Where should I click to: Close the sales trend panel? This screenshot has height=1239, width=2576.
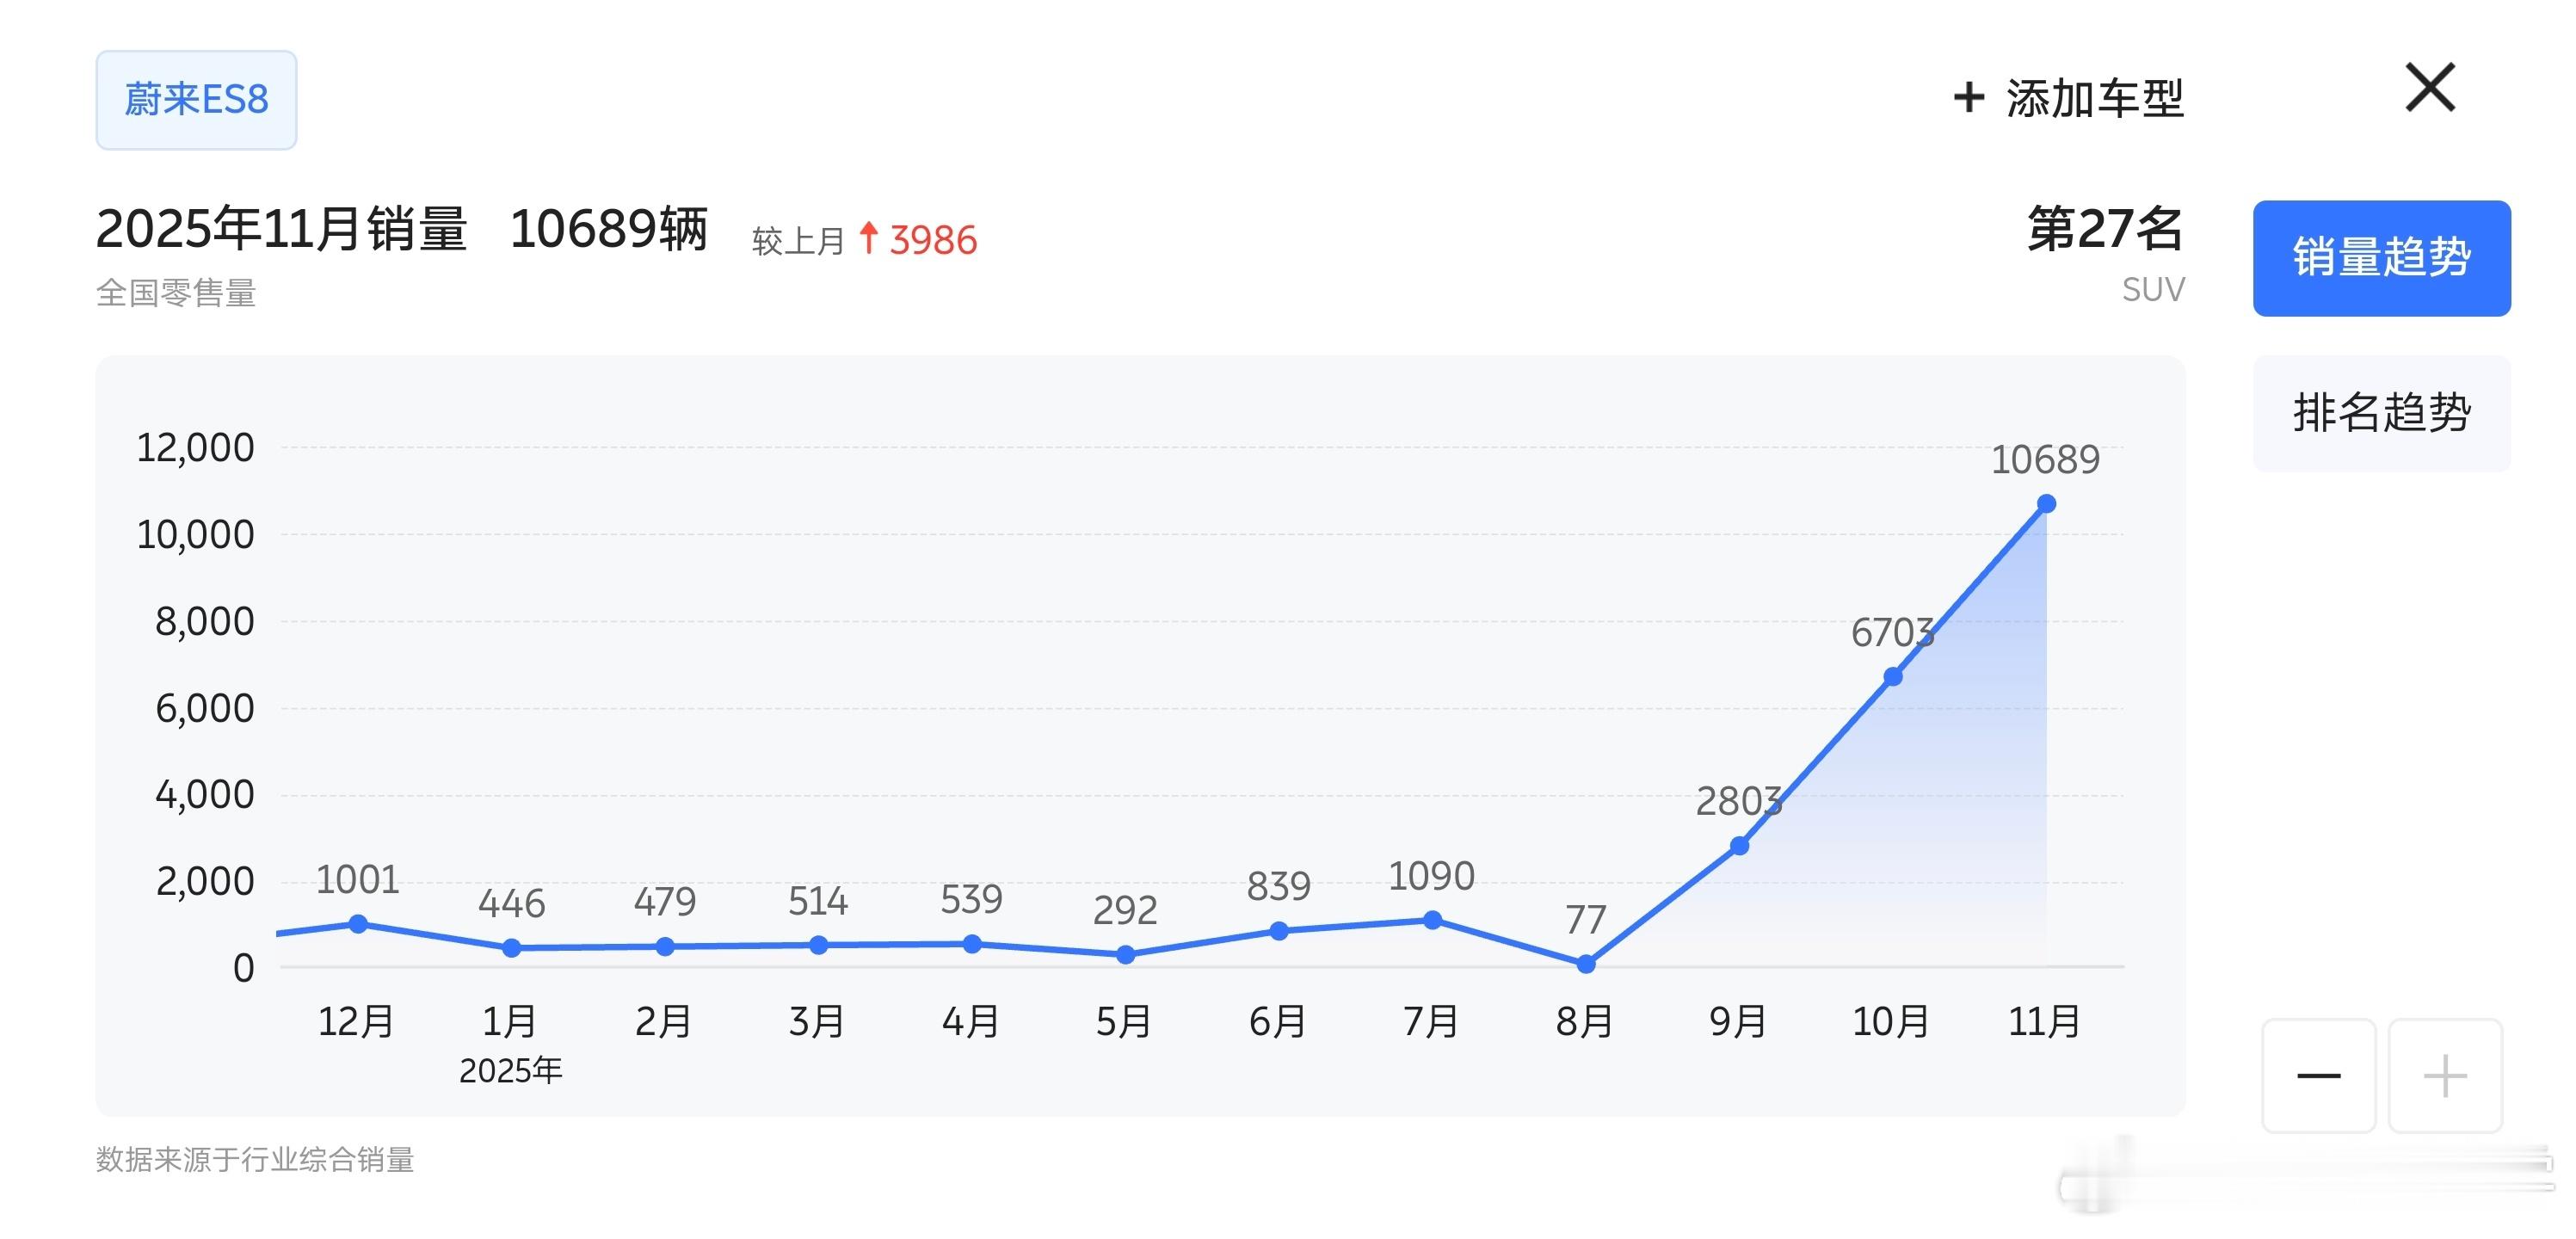coord(2430,88)
